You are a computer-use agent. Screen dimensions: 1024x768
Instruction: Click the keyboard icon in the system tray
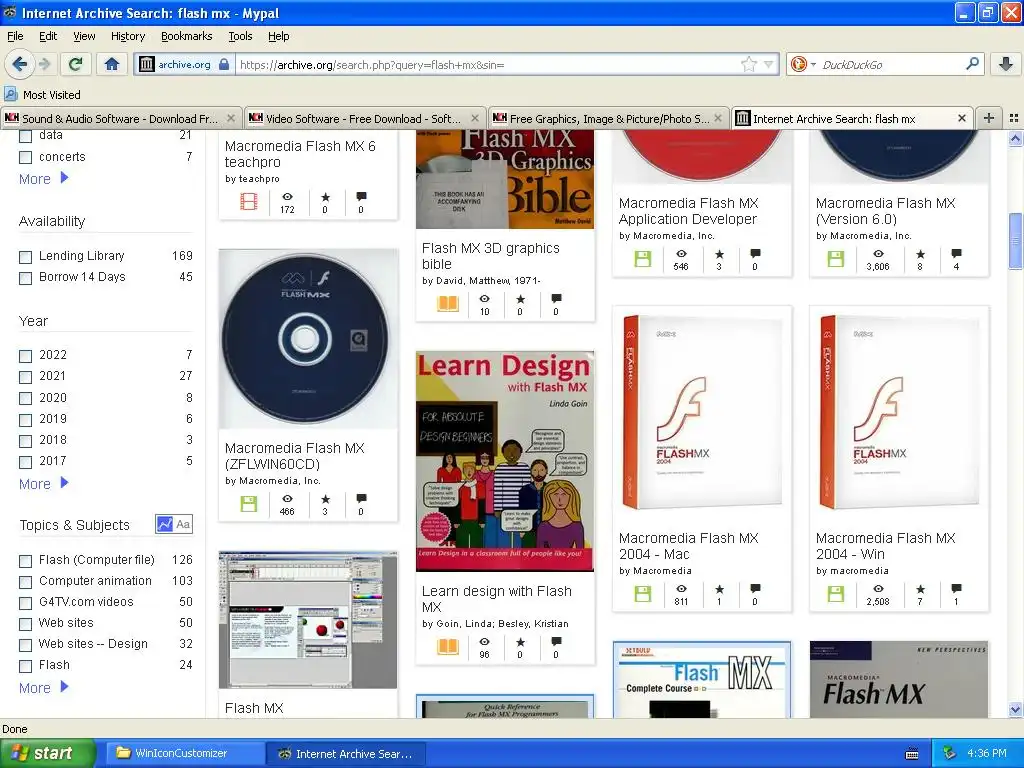(x=912, y=754)
